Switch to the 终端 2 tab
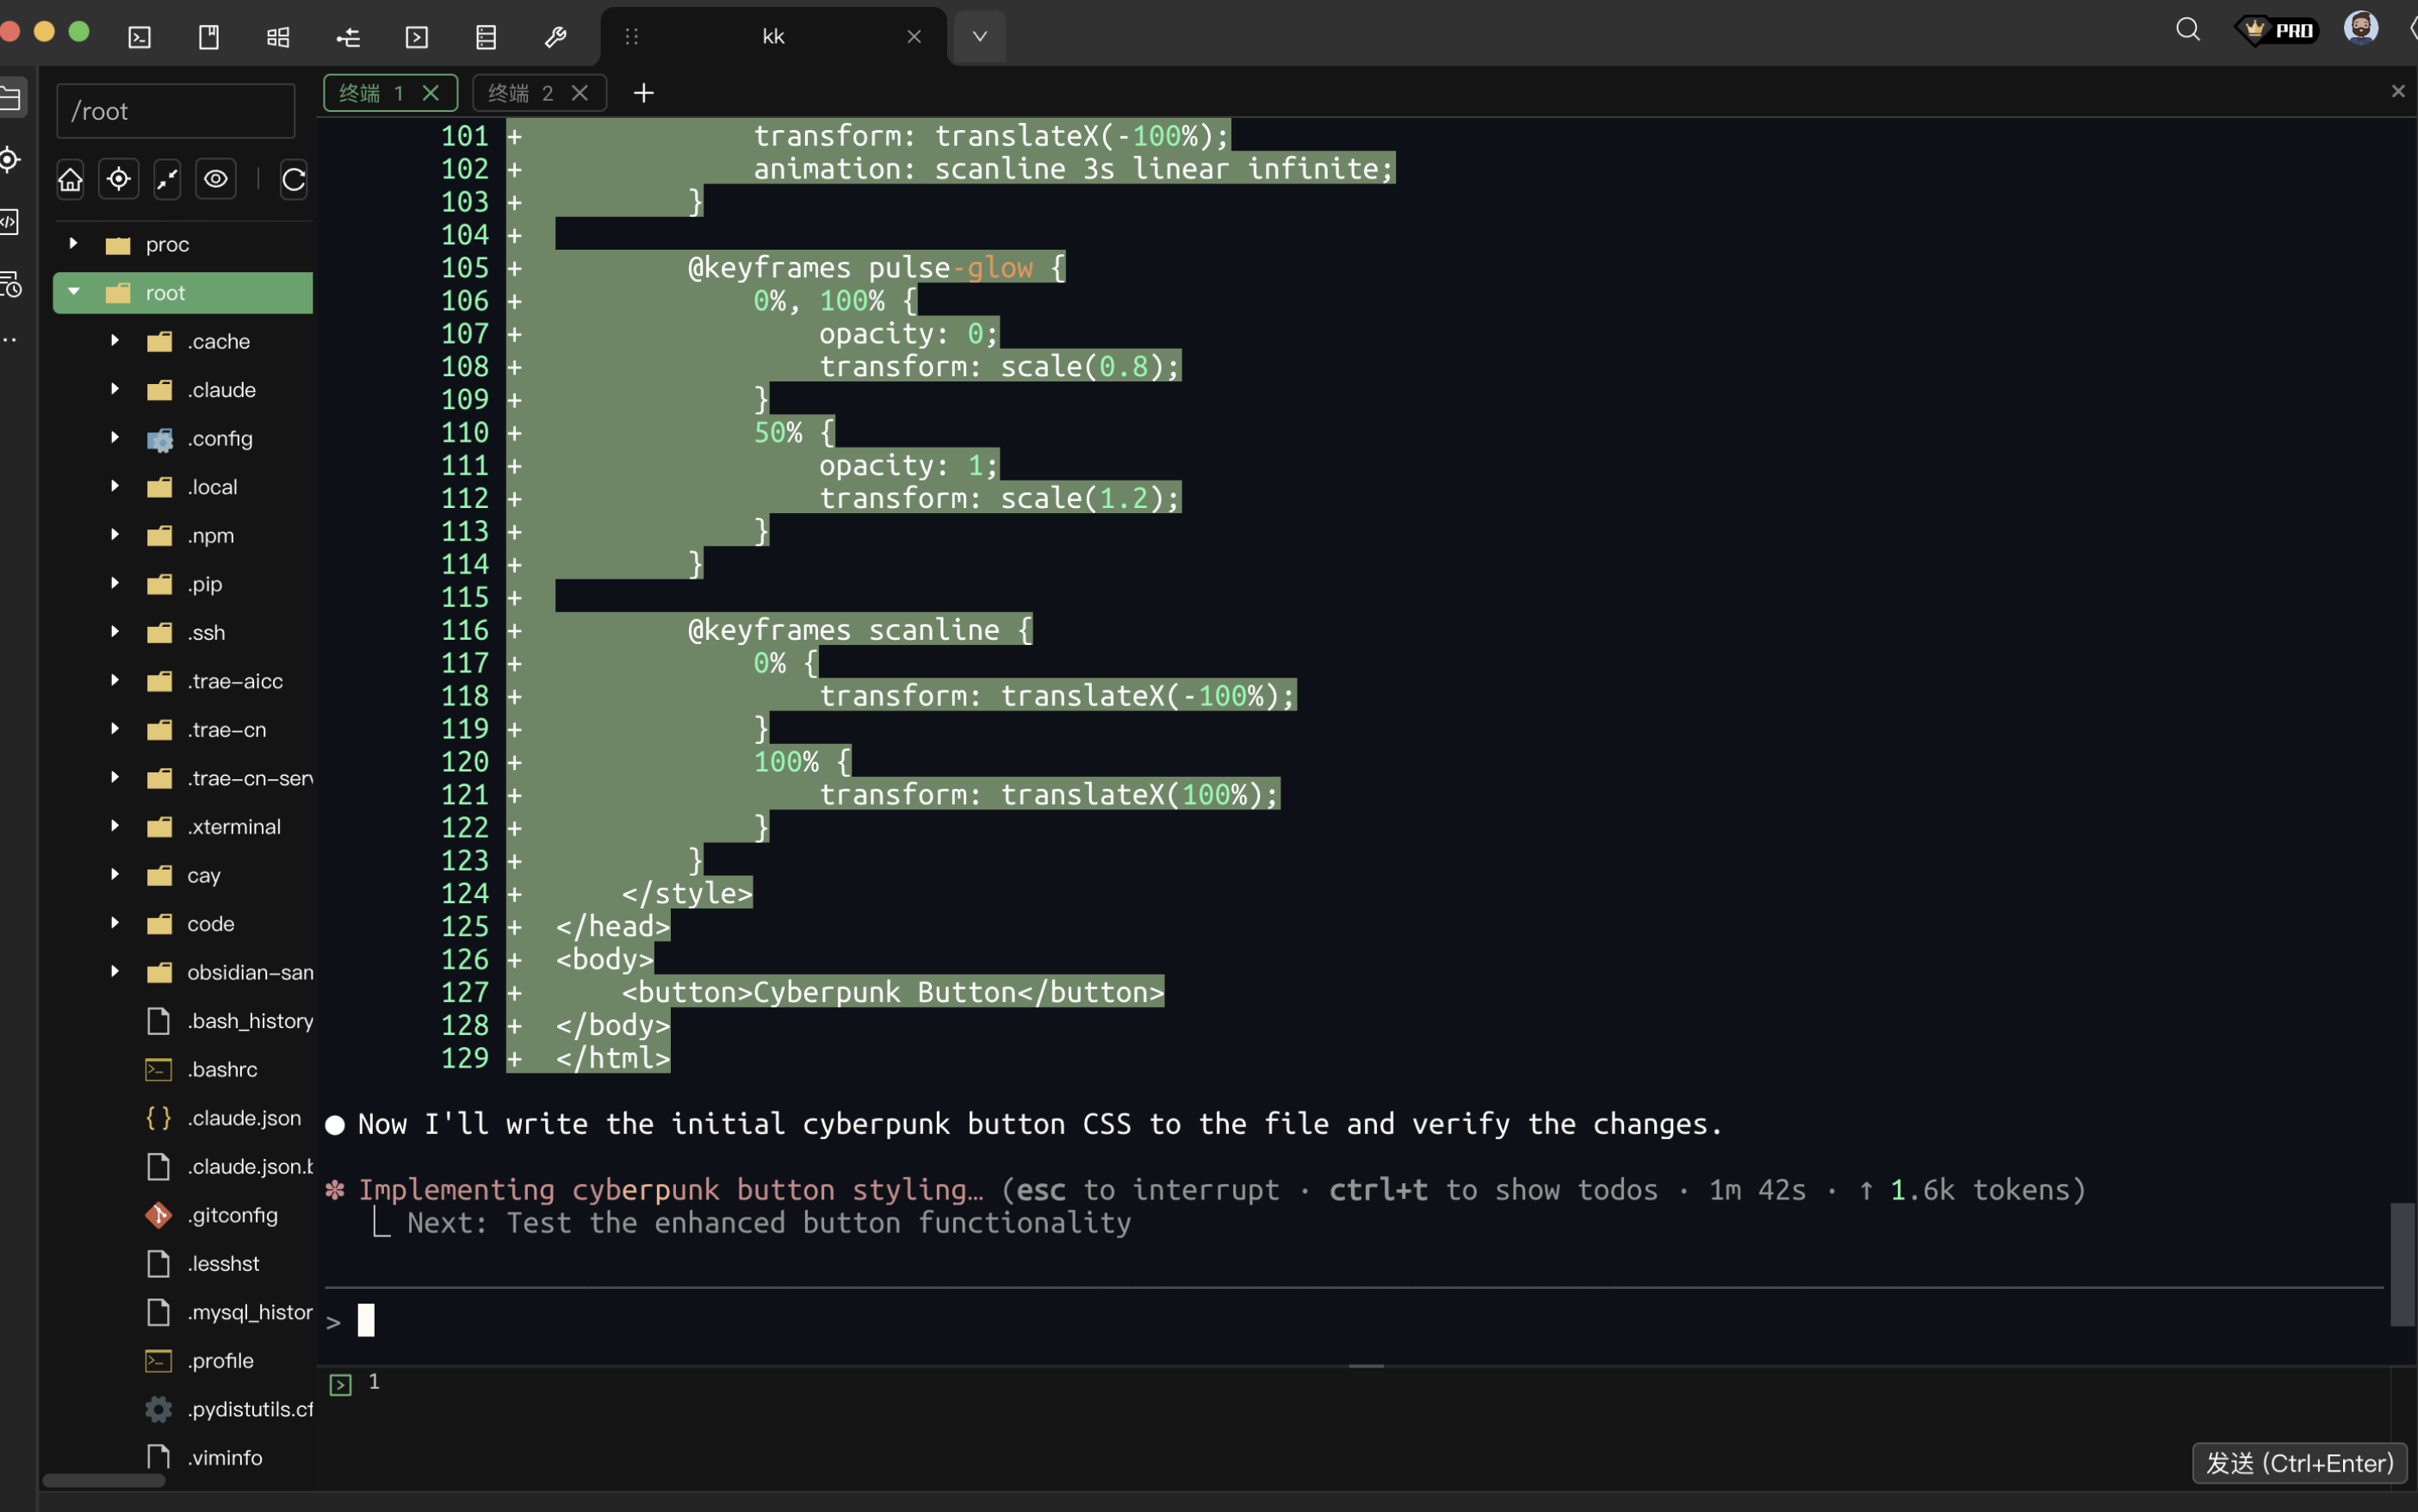The width and height of the screenshot is (2418, 1512). 520,93
